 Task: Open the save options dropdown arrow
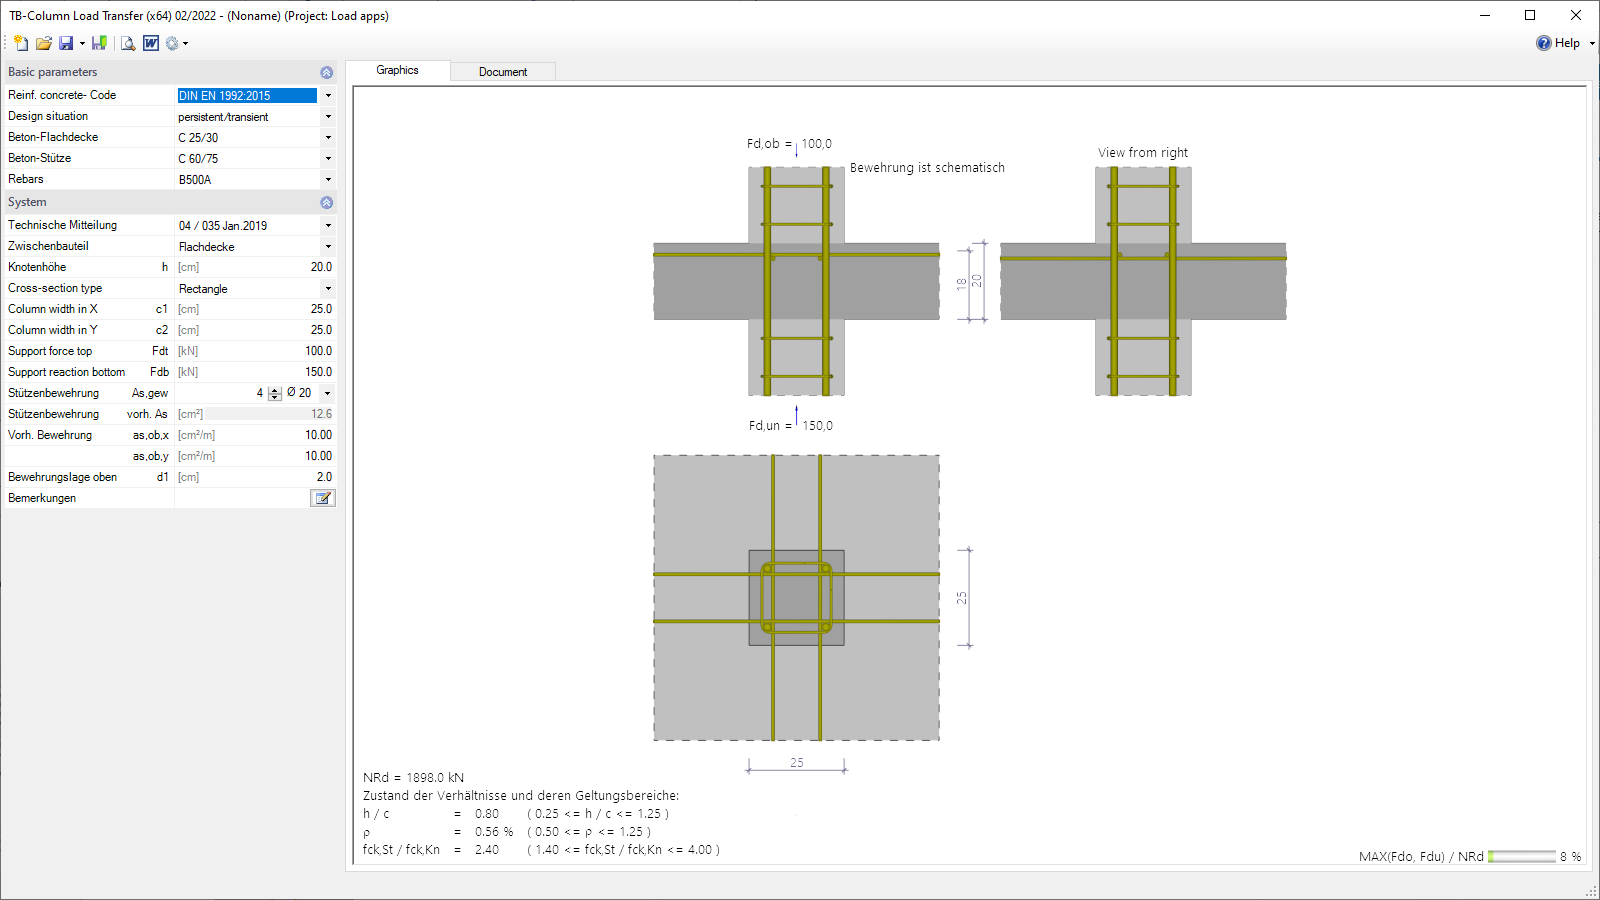click(x=82, y=43)
